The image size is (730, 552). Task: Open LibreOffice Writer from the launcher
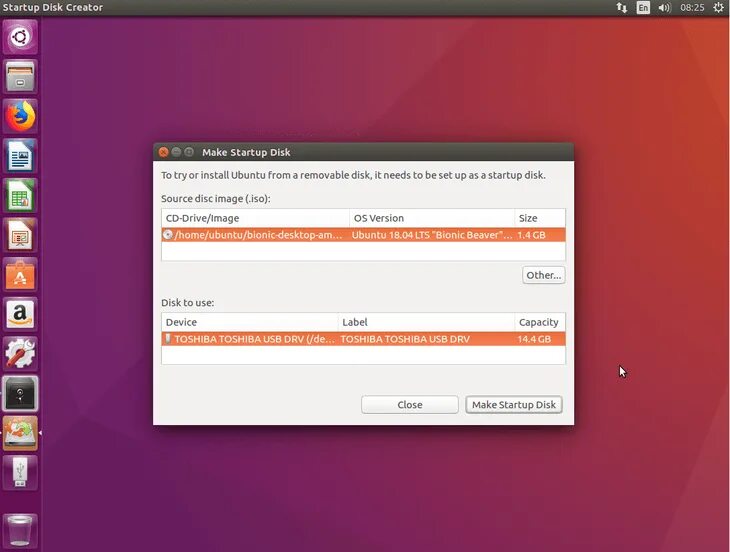point(20,155)
